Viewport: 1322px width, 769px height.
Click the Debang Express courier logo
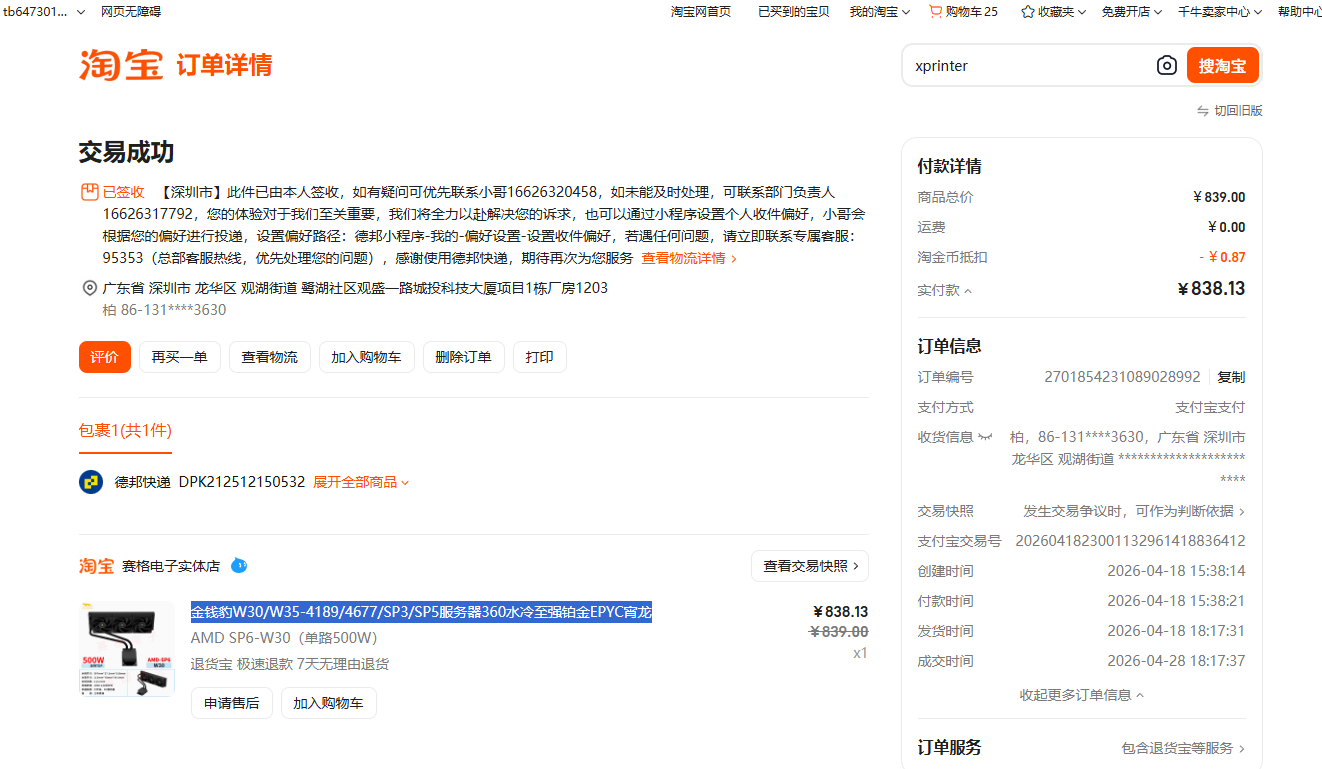coord(91,482)
